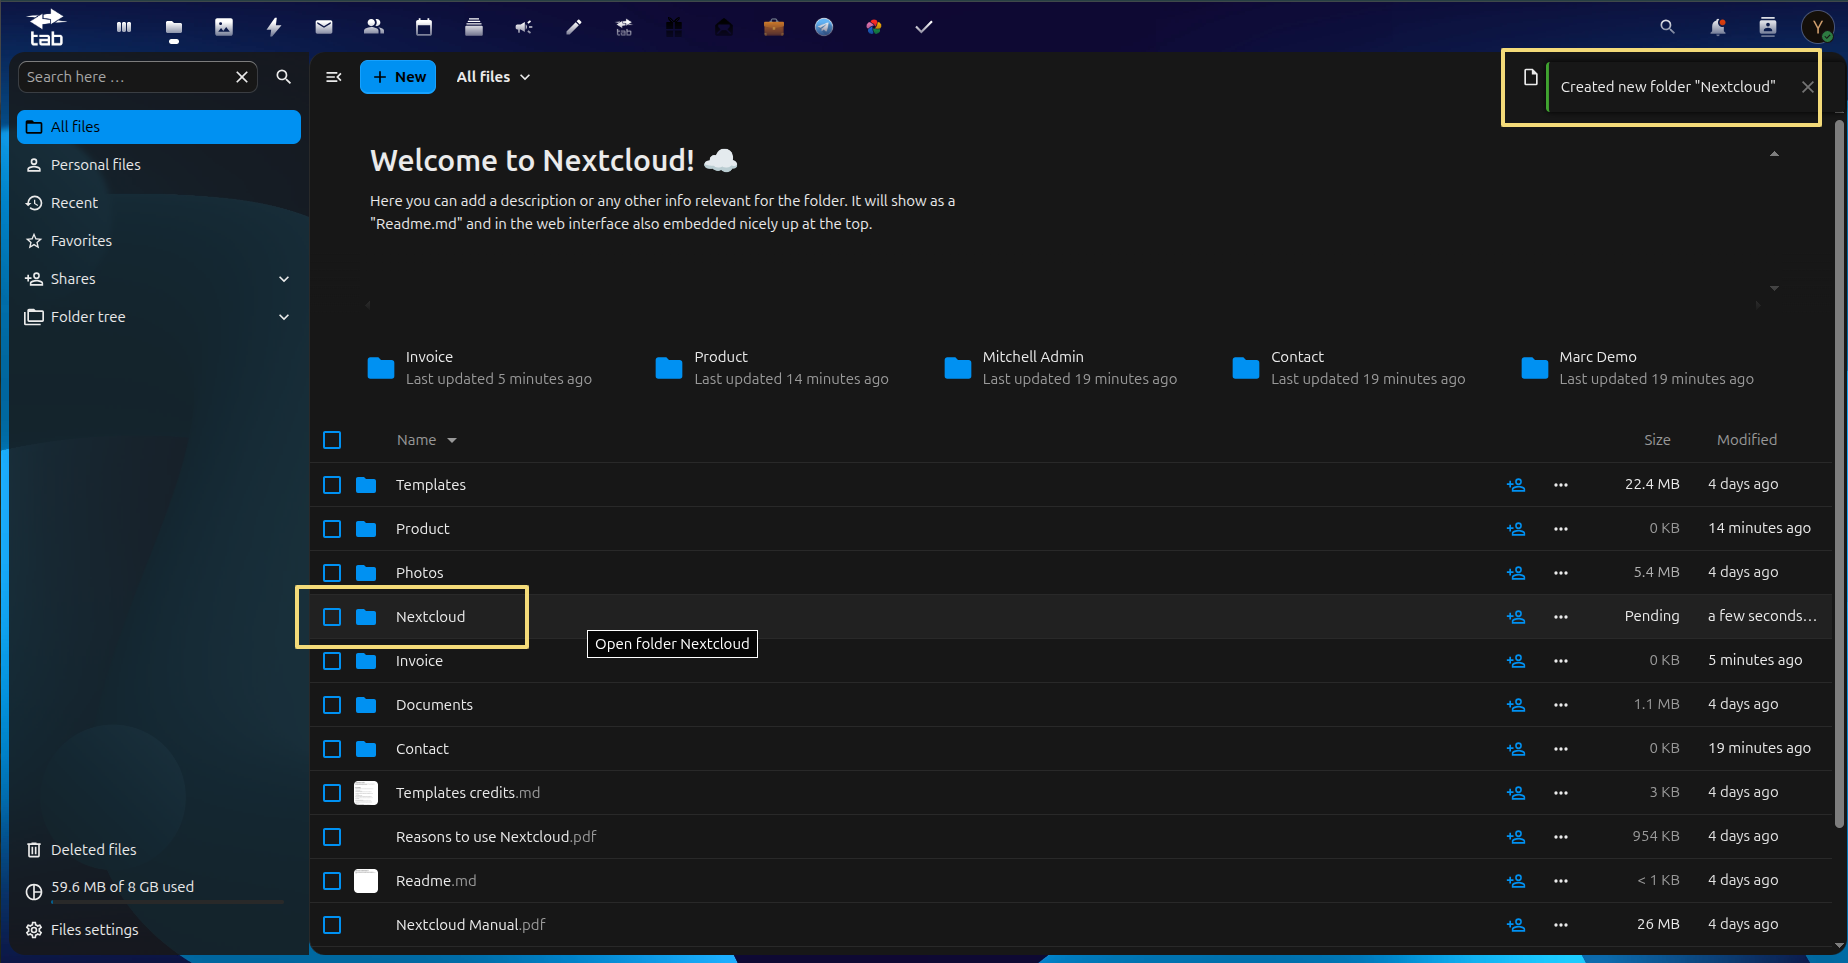Open the Recent files view
Screen dimensions: 1848x963
(159, 203)
